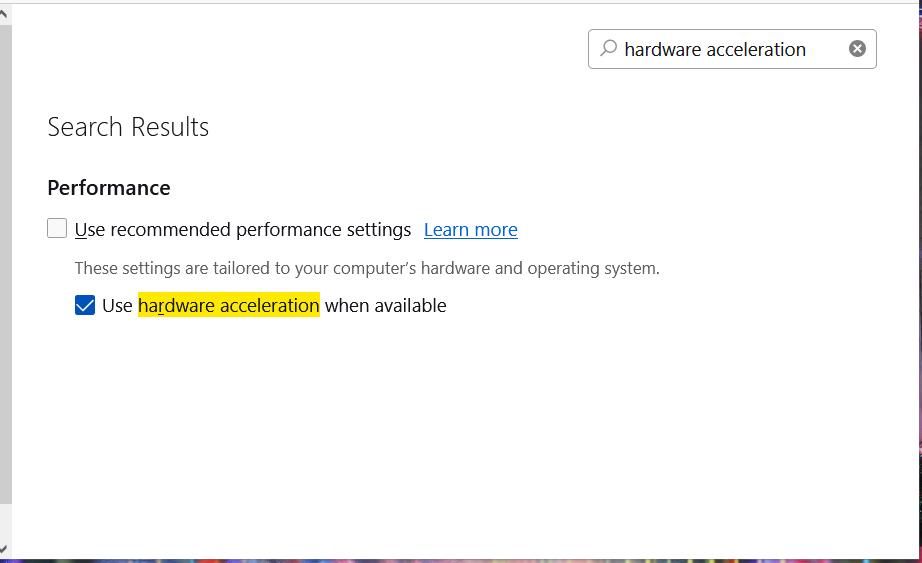Click the magnifier icon in the search box
The image size is (922, 563).
[x=608, y=48]
